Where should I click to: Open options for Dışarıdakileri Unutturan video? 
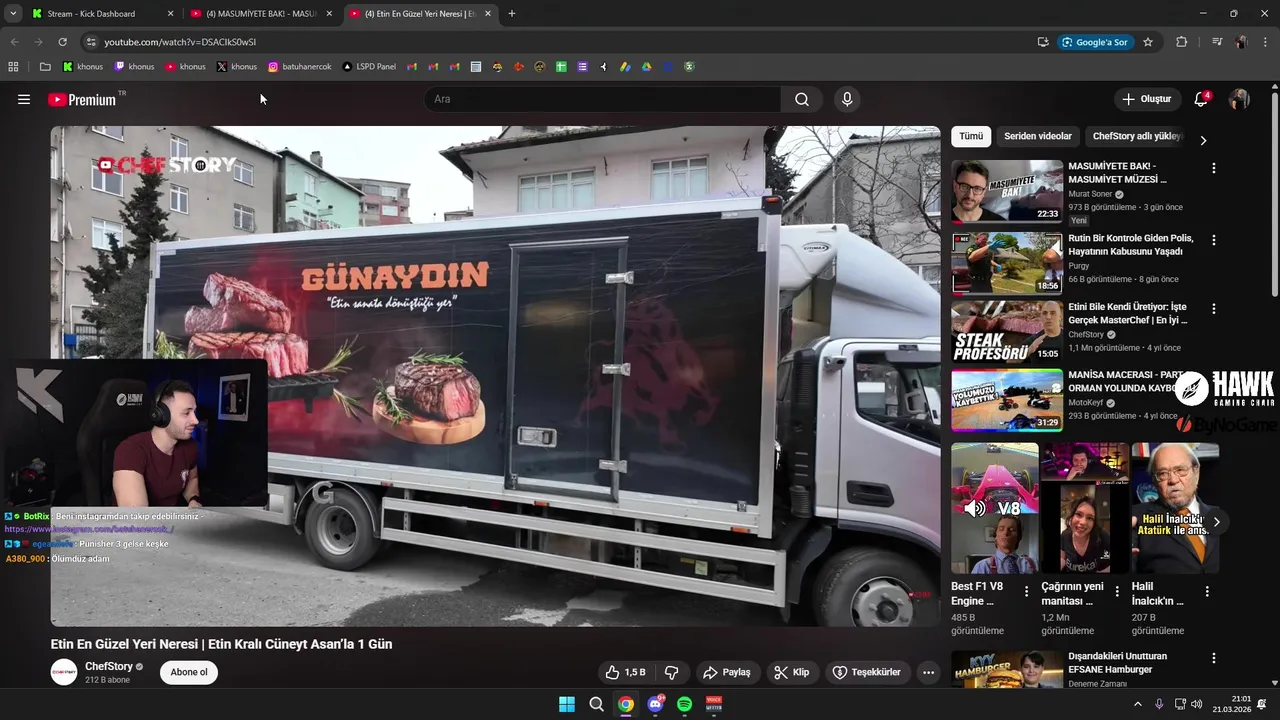[1214, 659]
